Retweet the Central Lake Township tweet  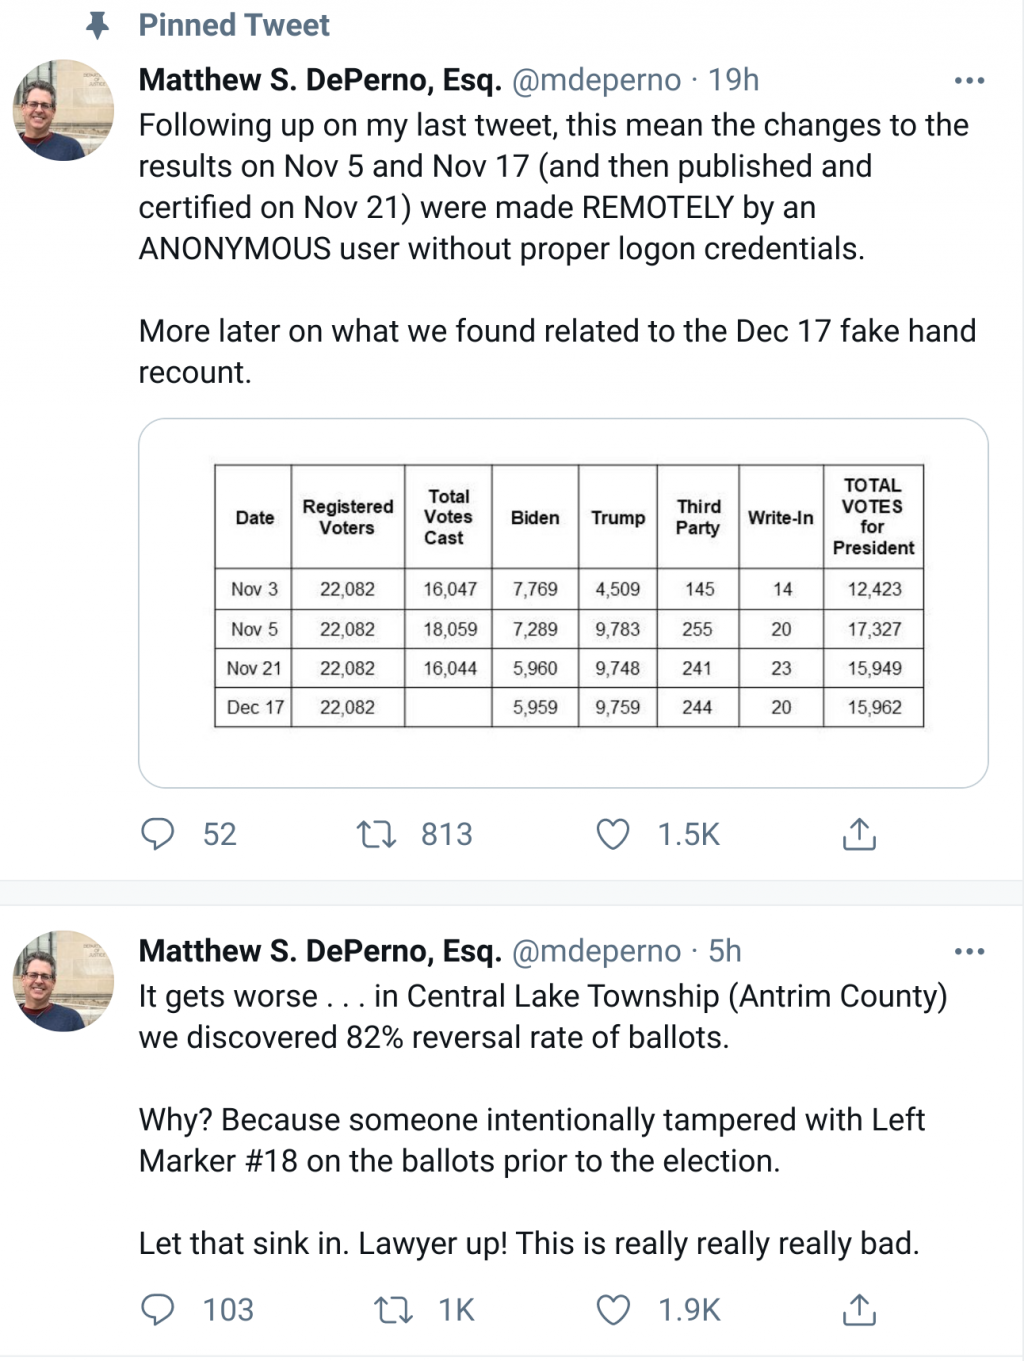pyautogui.click(x=393, y=1310)
